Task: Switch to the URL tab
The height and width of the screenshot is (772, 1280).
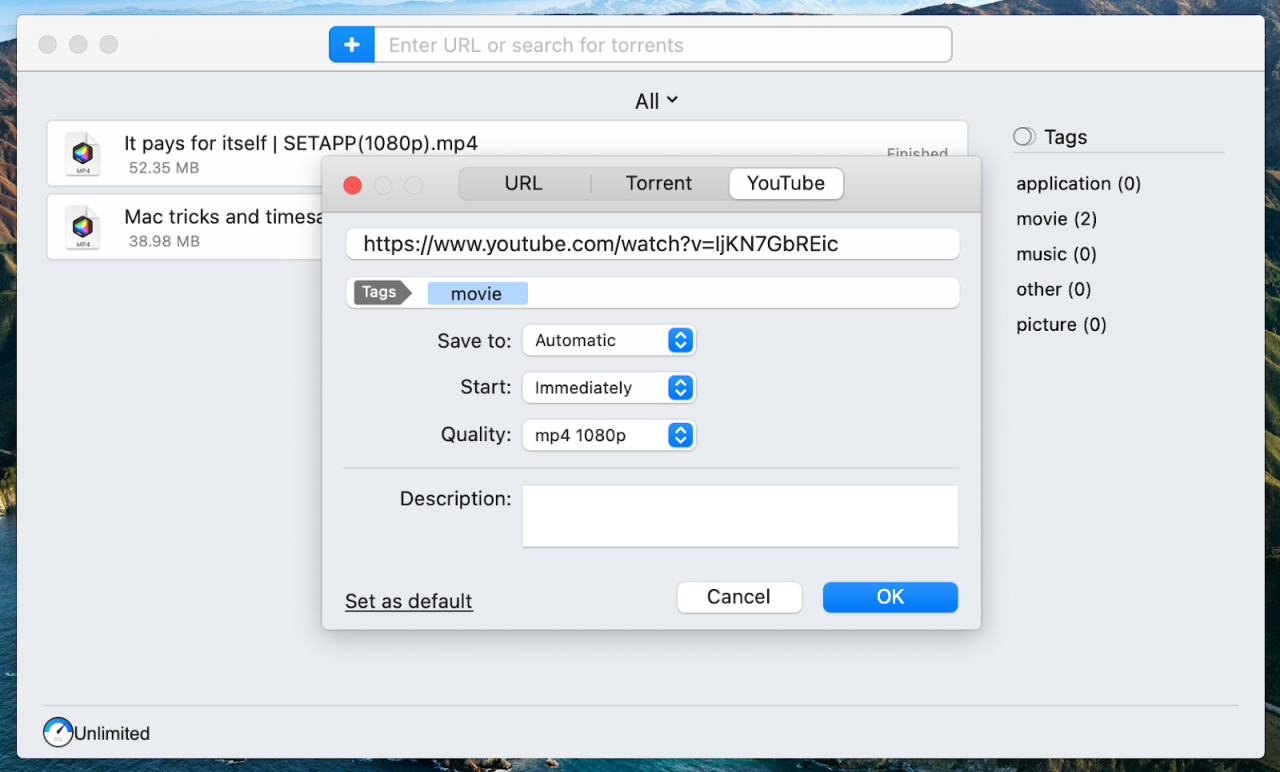Action: click(524, 183)
